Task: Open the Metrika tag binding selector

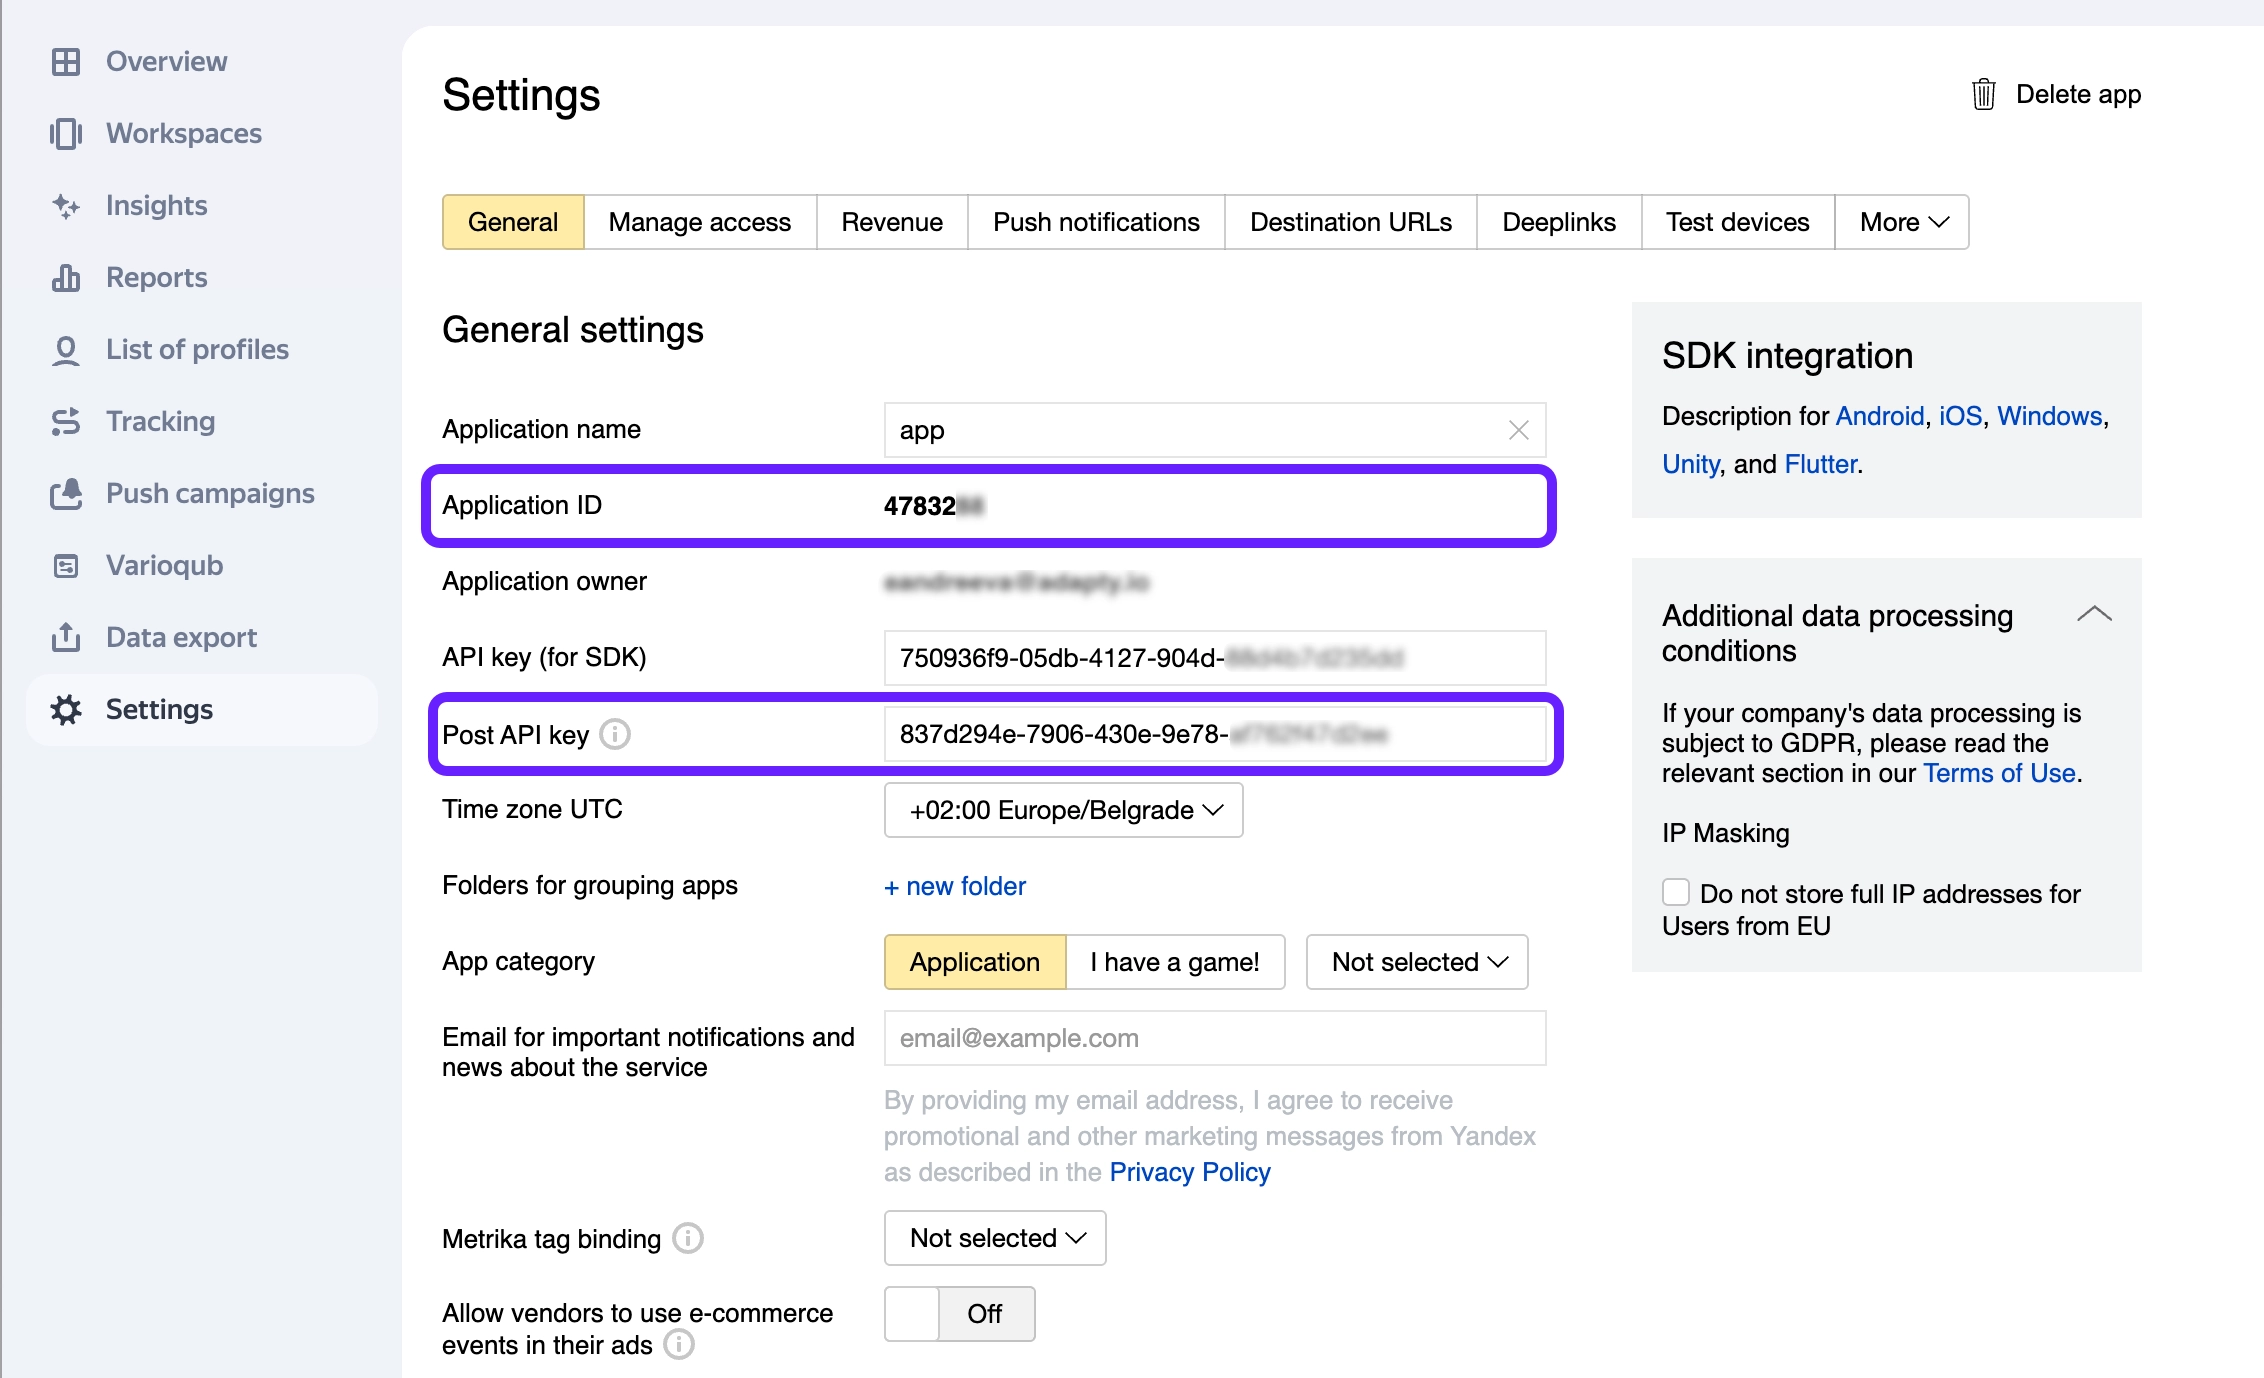Action: coord(994,1238)
